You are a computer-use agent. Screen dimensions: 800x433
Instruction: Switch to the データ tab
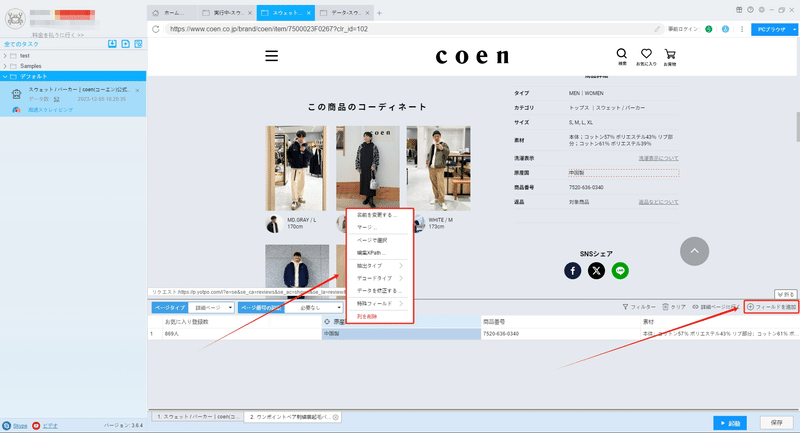pos(344,13)
